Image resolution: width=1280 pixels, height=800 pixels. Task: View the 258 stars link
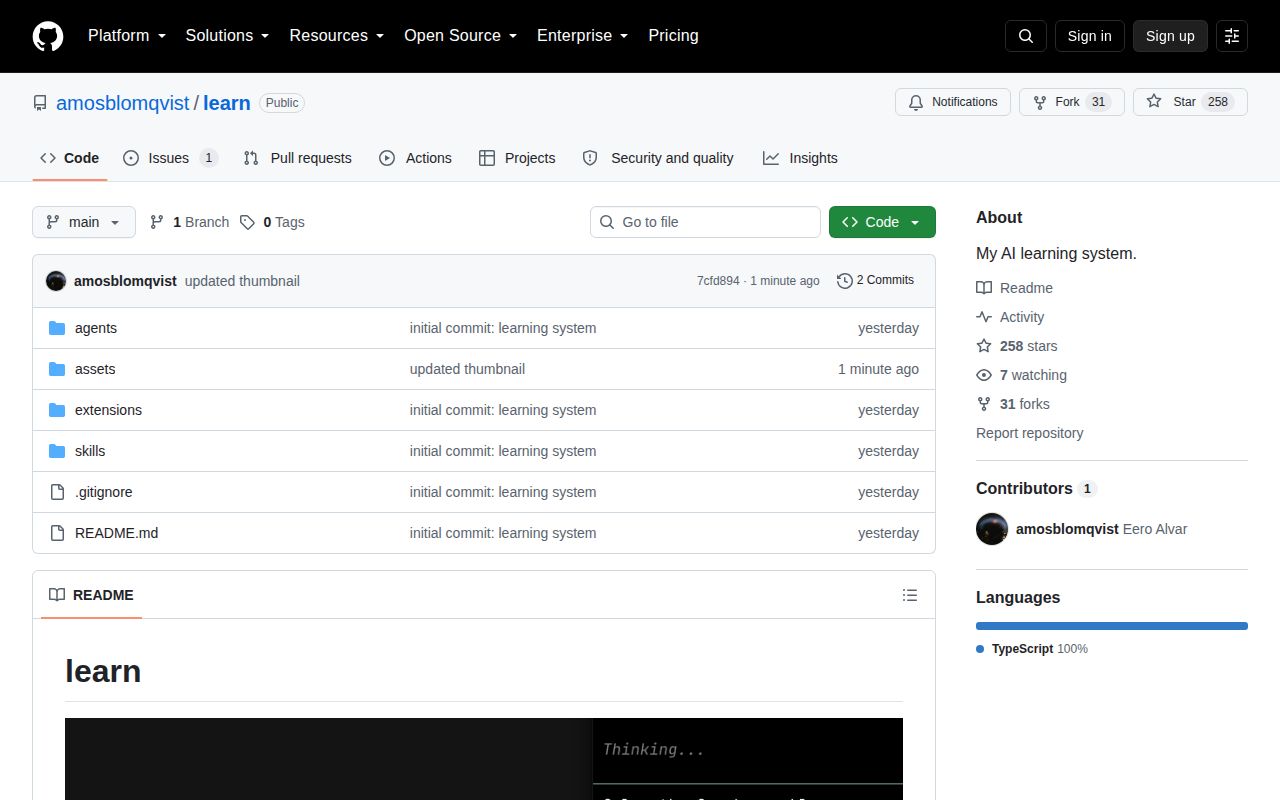pos(1016,346)
